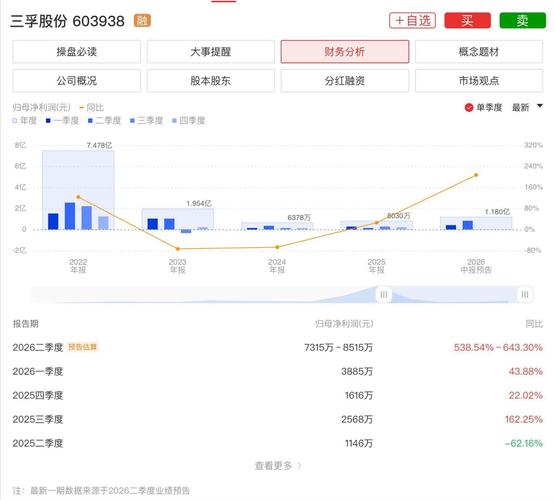The image size is (555, 500).
Task: Toggle 年度 legend series
Action: (25, 121)
